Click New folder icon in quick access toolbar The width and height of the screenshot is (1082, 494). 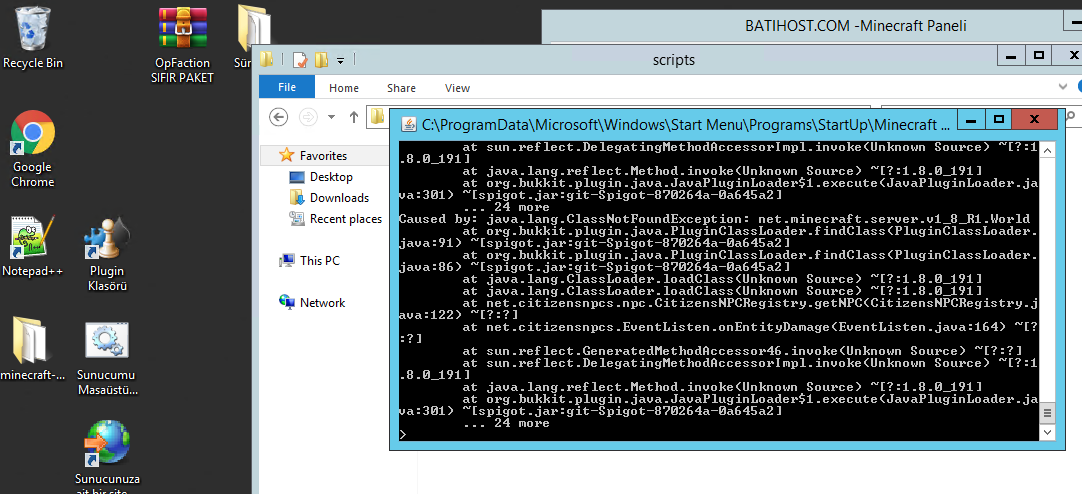pyautogui.click(x=321, y=60)
